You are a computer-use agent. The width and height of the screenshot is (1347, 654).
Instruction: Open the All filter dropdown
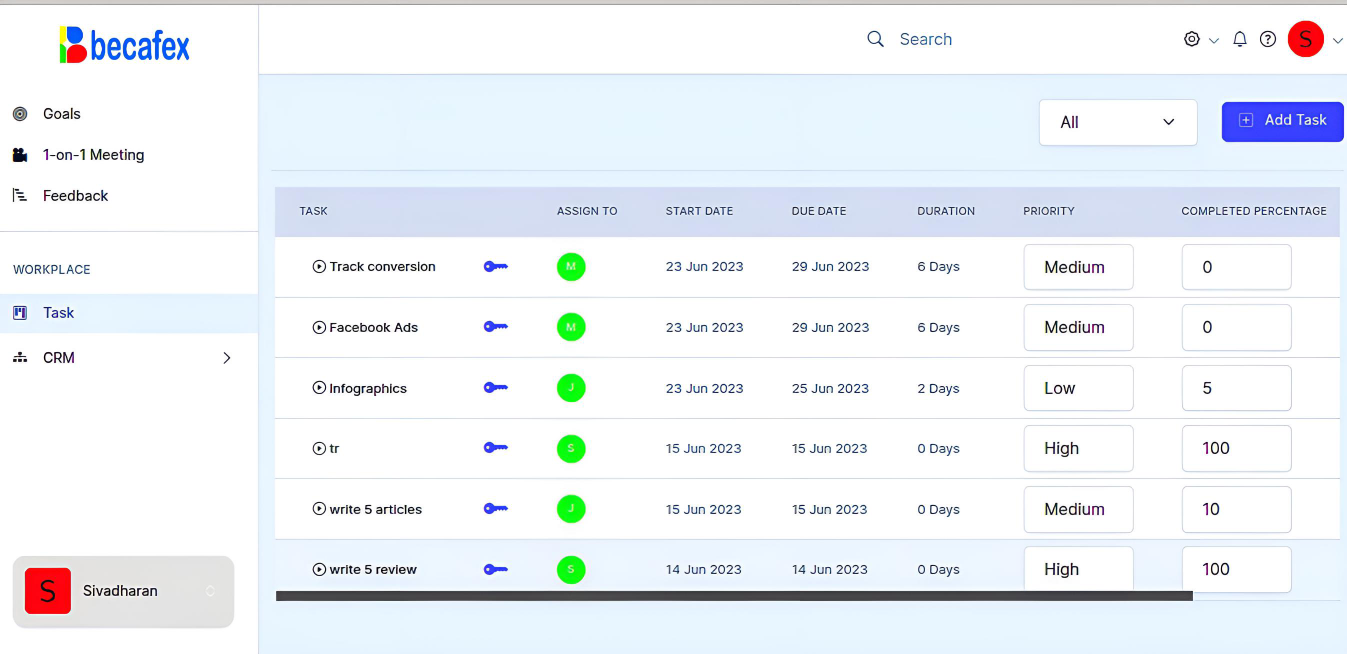point(1117,122)
